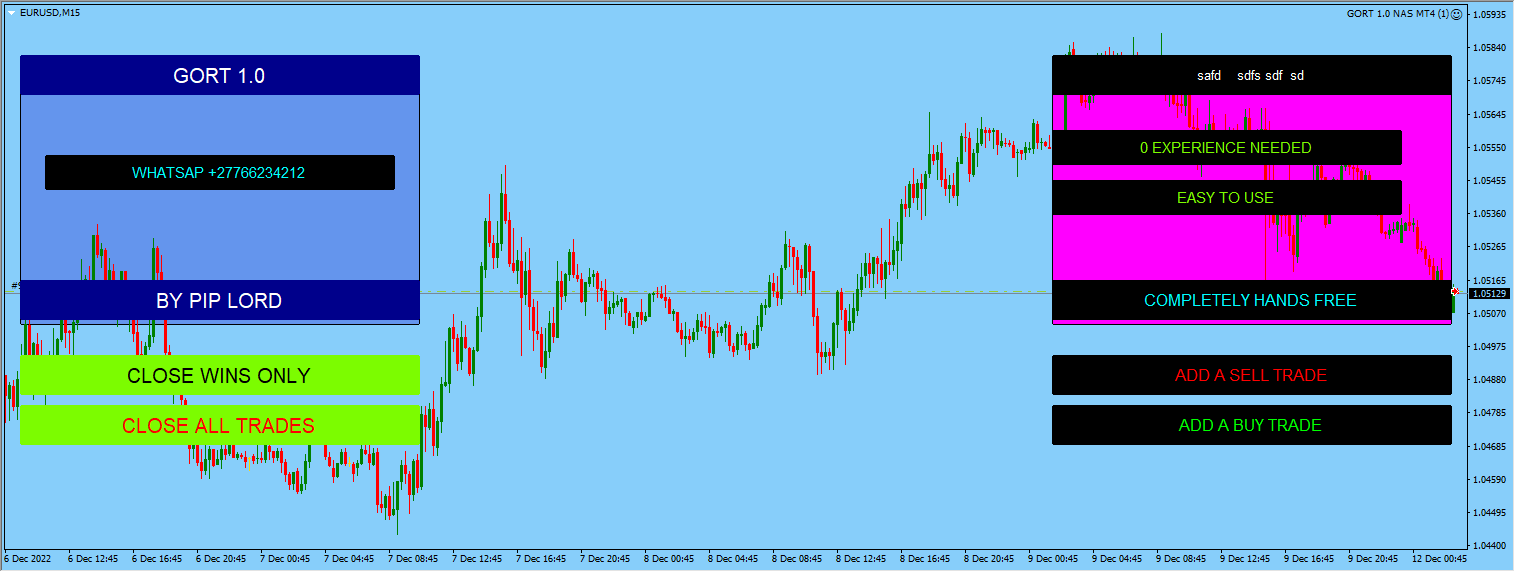Click the current price tag 1.05129
Screen dimensions: 1515x572
coord(1488,293)
